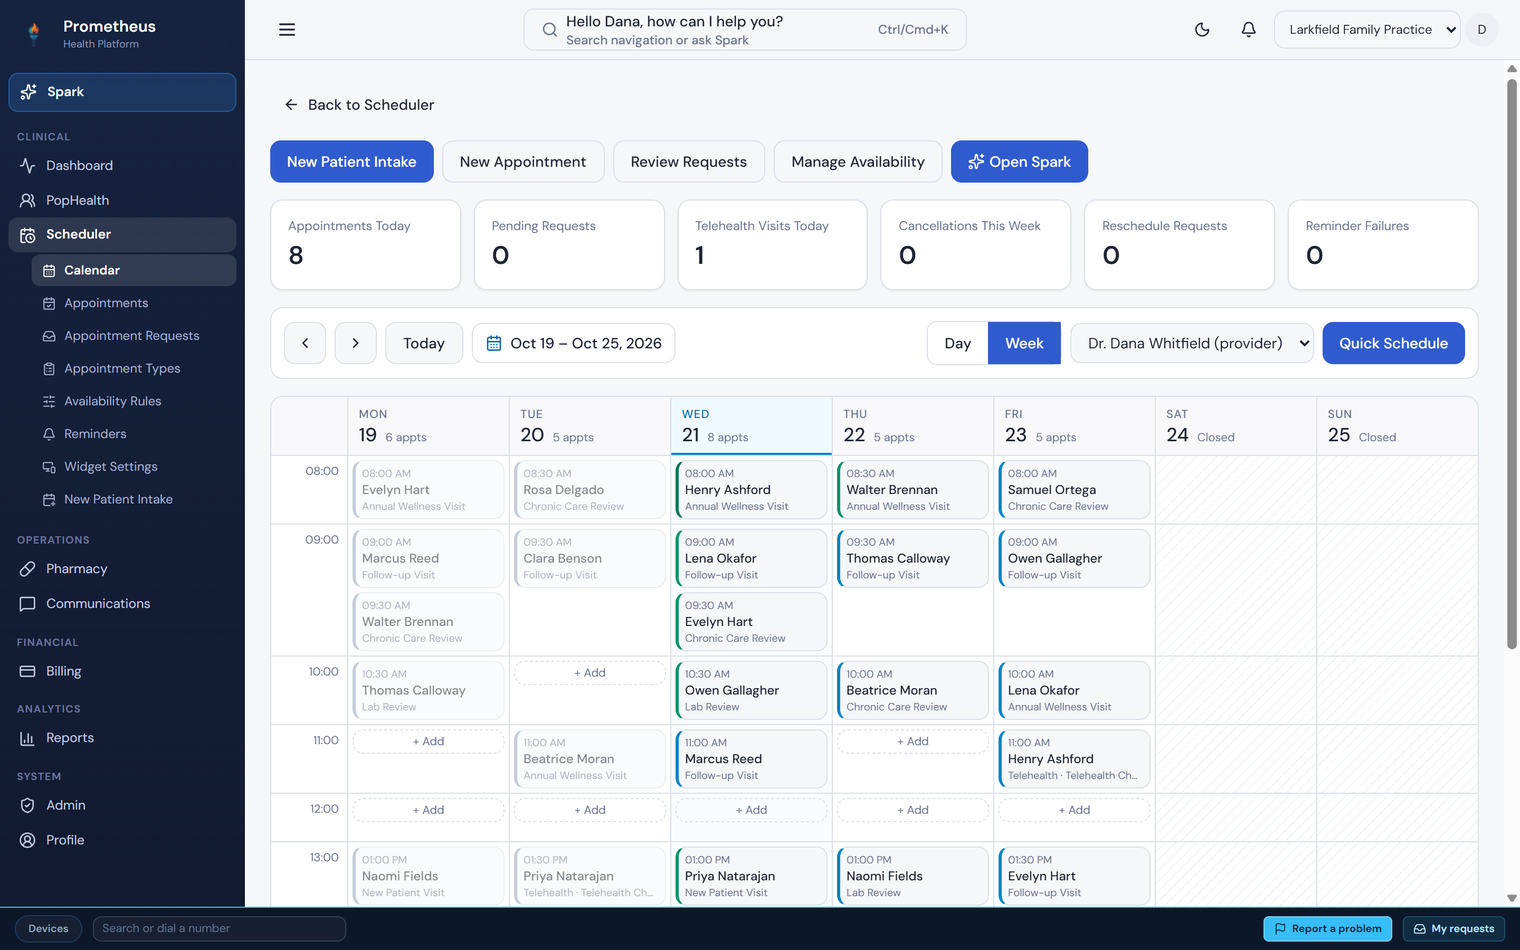Open Appointment Requests submenu item
1520x950 pixels.
tap(134, 336)
